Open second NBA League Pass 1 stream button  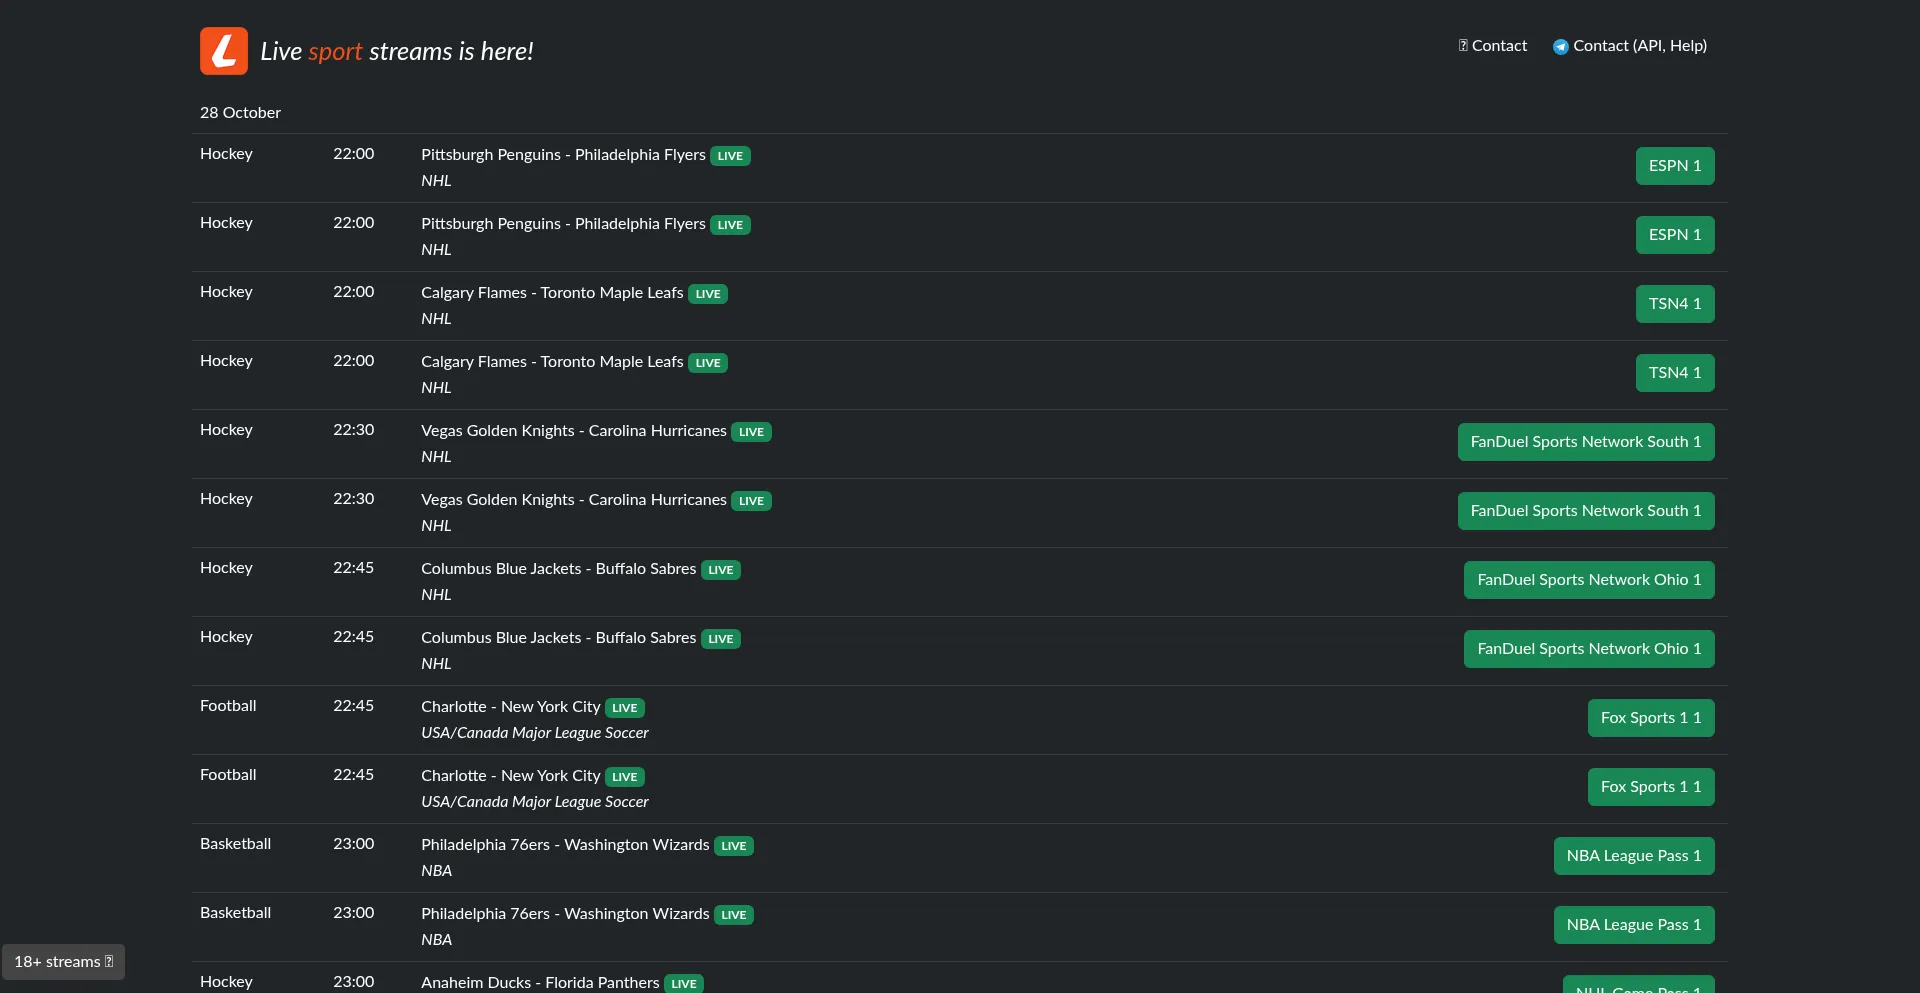1634,925
